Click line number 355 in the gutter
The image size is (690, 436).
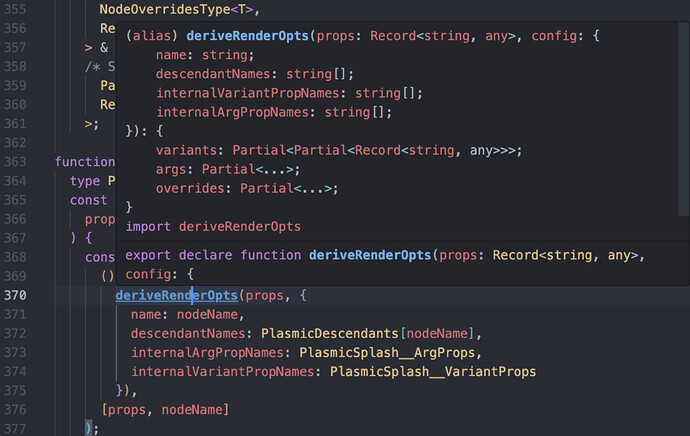[x=15, y=10]
